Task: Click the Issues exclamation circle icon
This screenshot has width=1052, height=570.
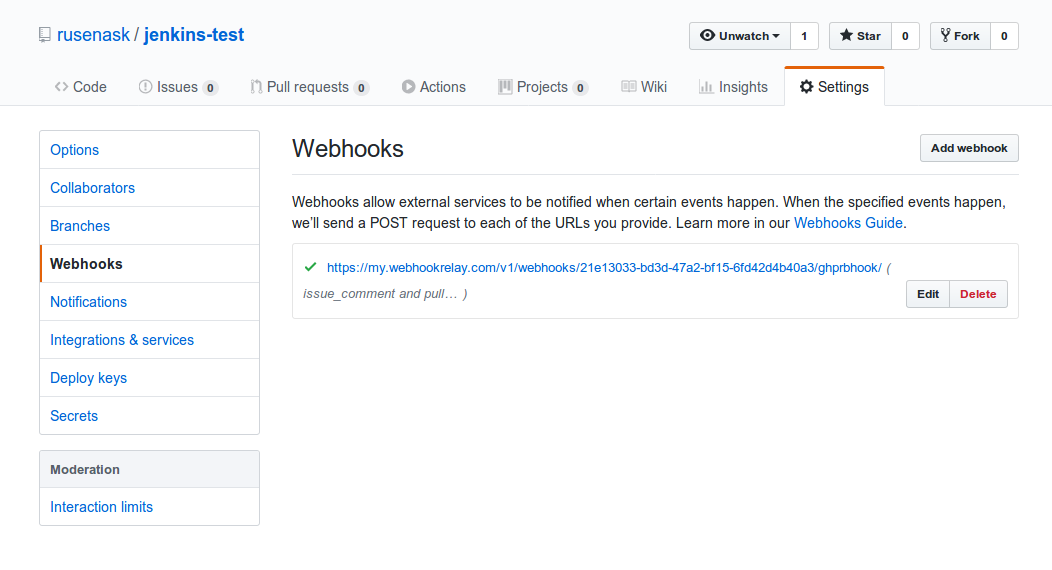Action: 145,87
